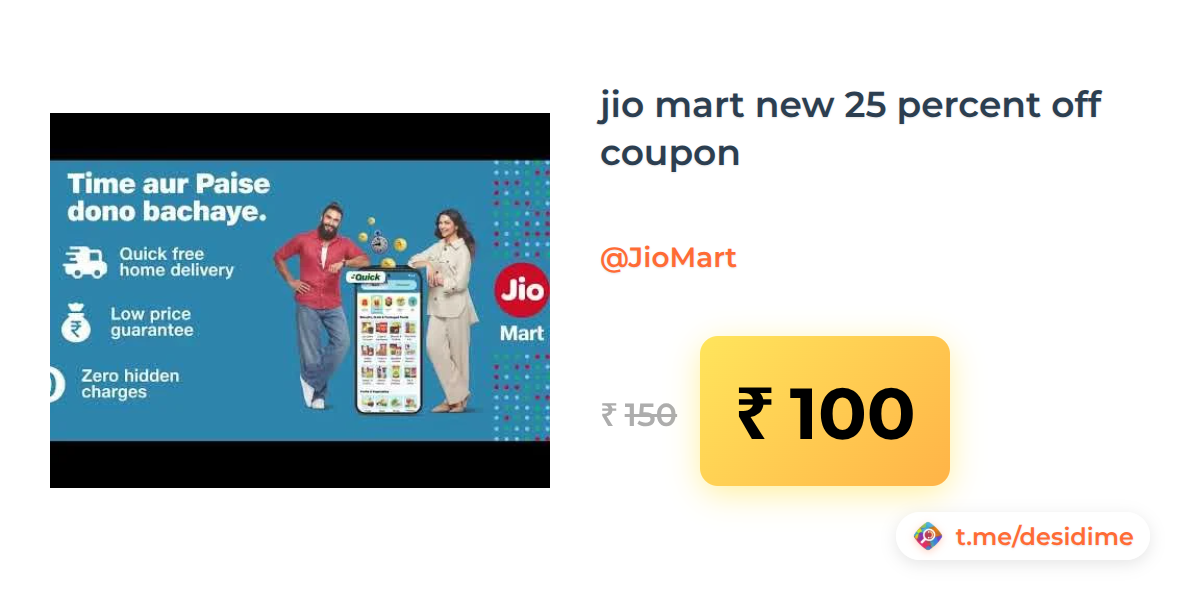The height and width of the screenshot is (600, 1200).
Task: Click the Jio Mart banner thumbnail
Action: pyautogui.click(x=300, y=300)
